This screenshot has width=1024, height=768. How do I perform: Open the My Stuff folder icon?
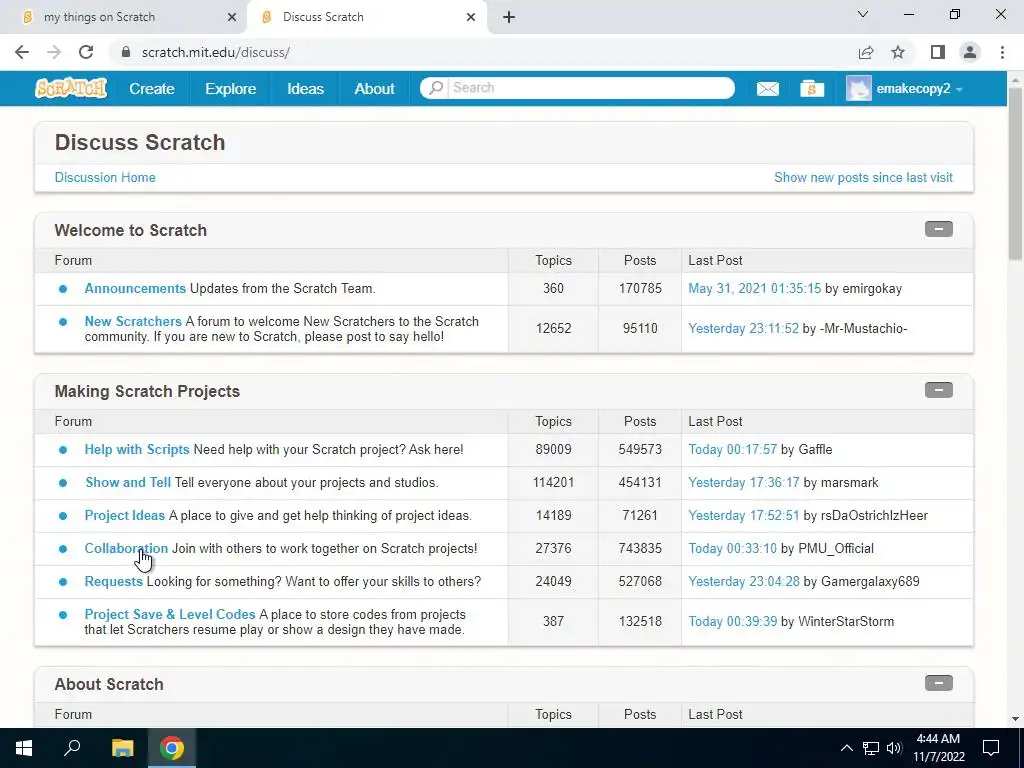[812, 89]
